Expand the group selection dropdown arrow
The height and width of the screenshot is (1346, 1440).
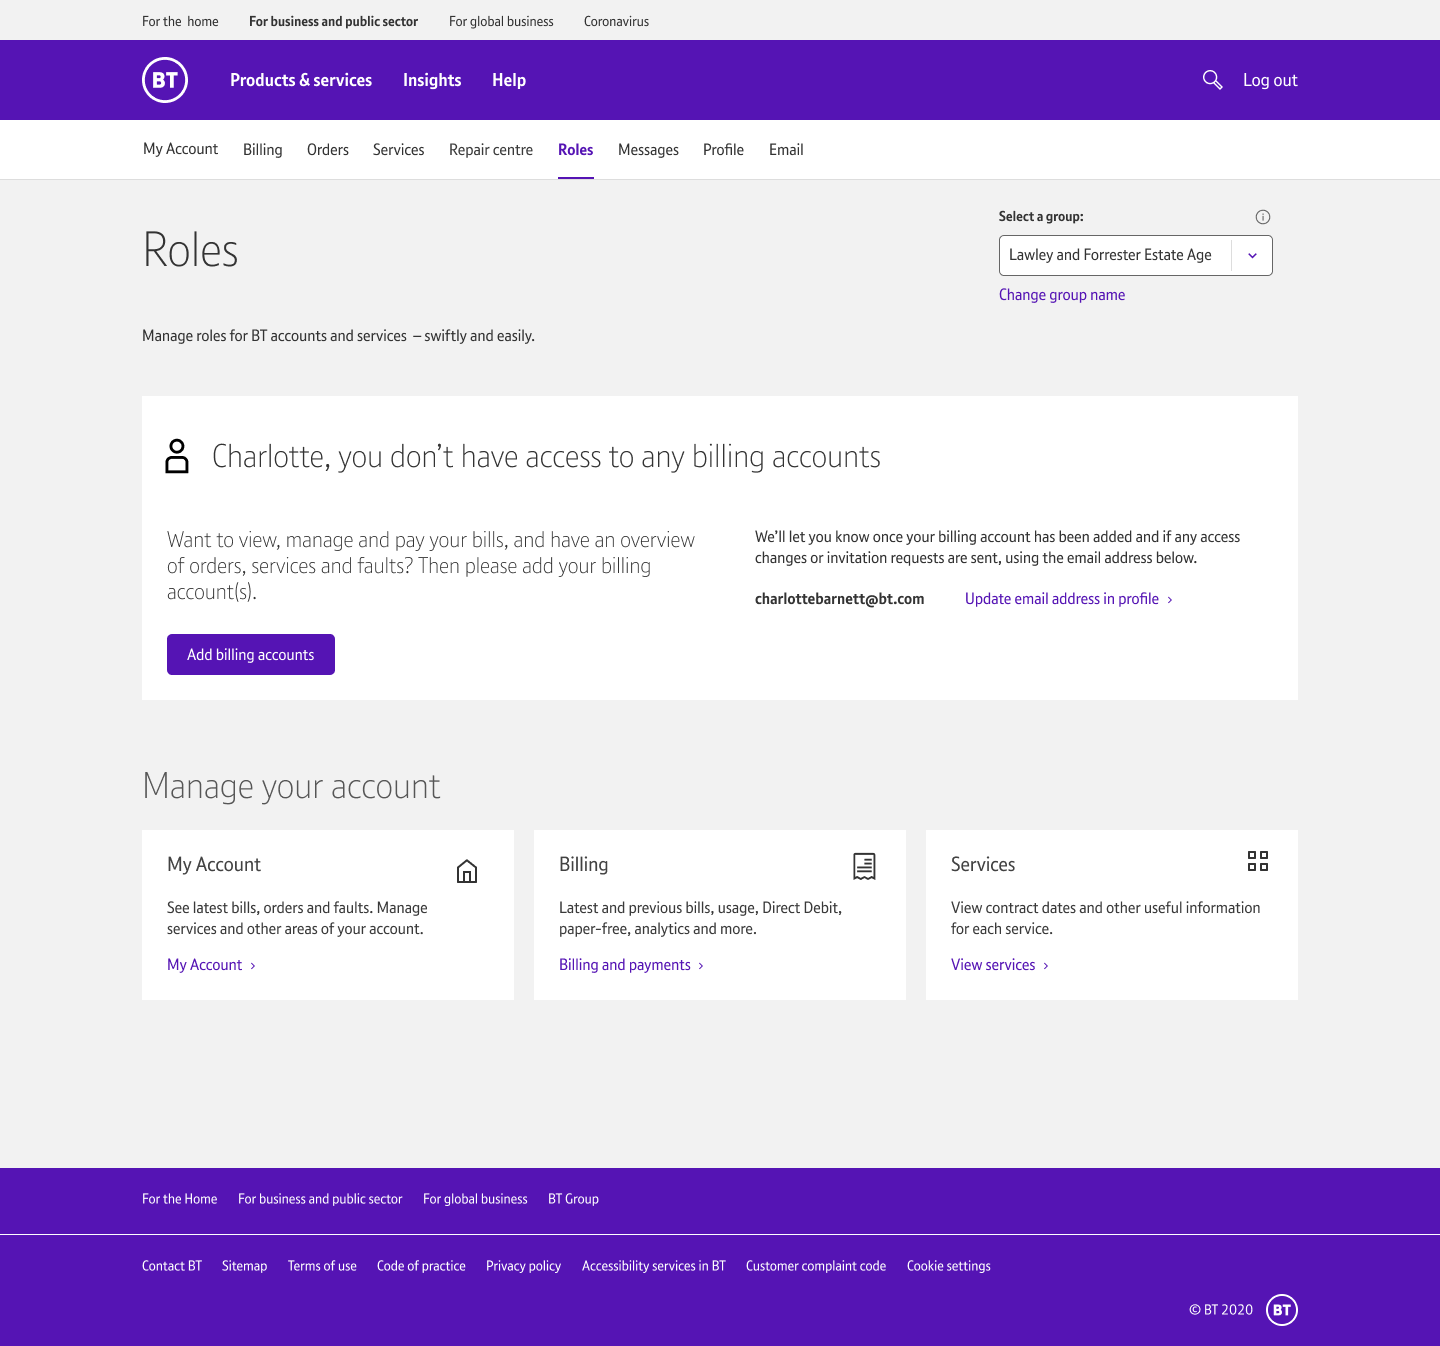[x=1252, y=256]
